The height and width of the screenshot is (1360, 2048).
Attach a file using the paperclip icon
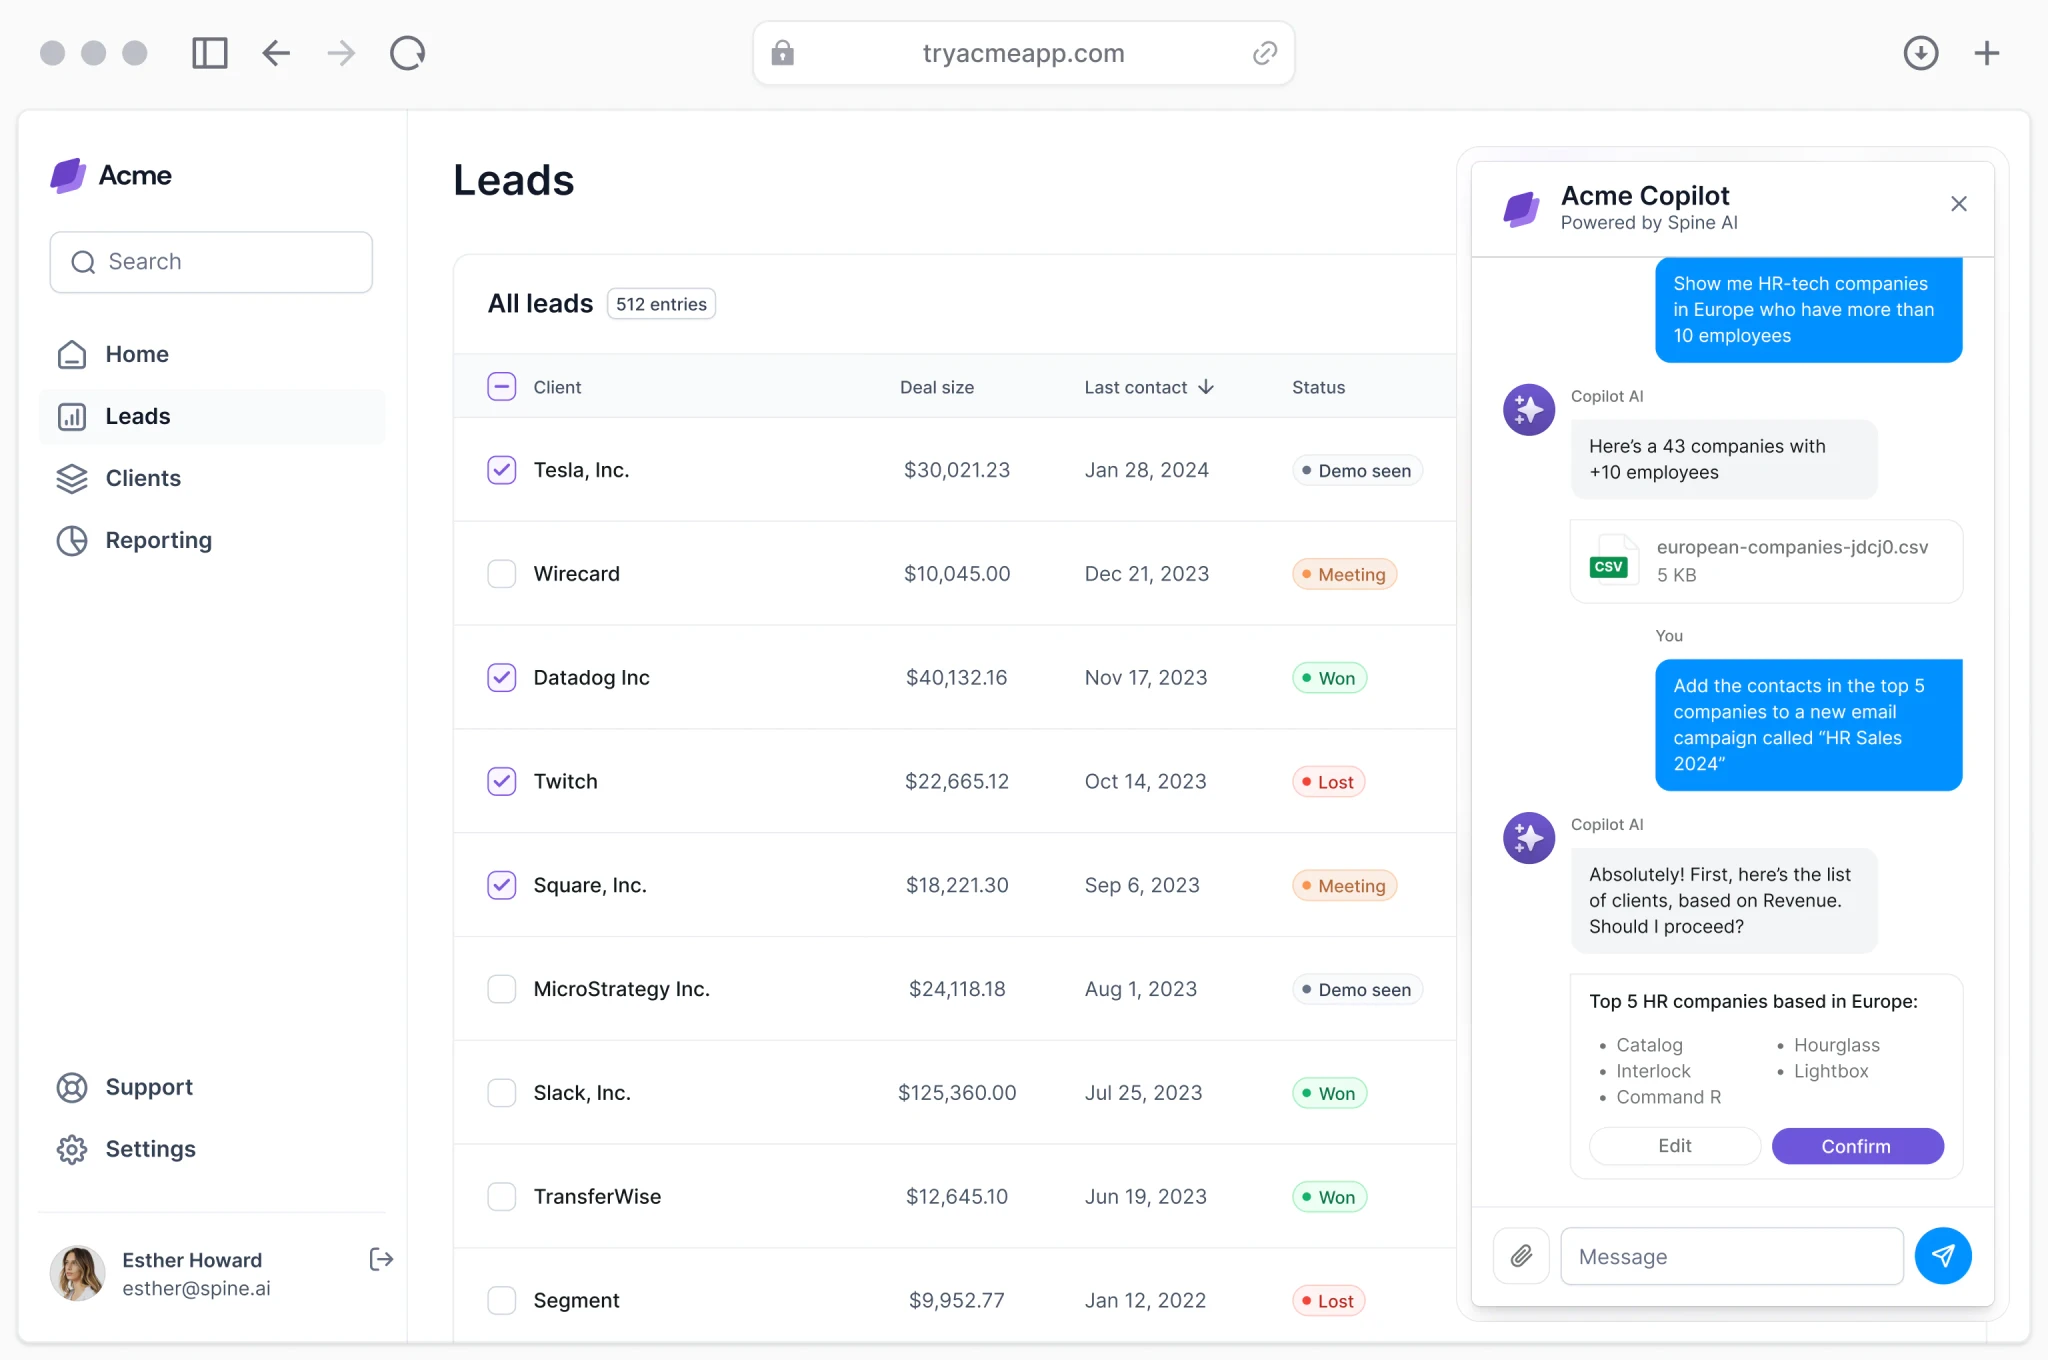click(1521, 1256)
